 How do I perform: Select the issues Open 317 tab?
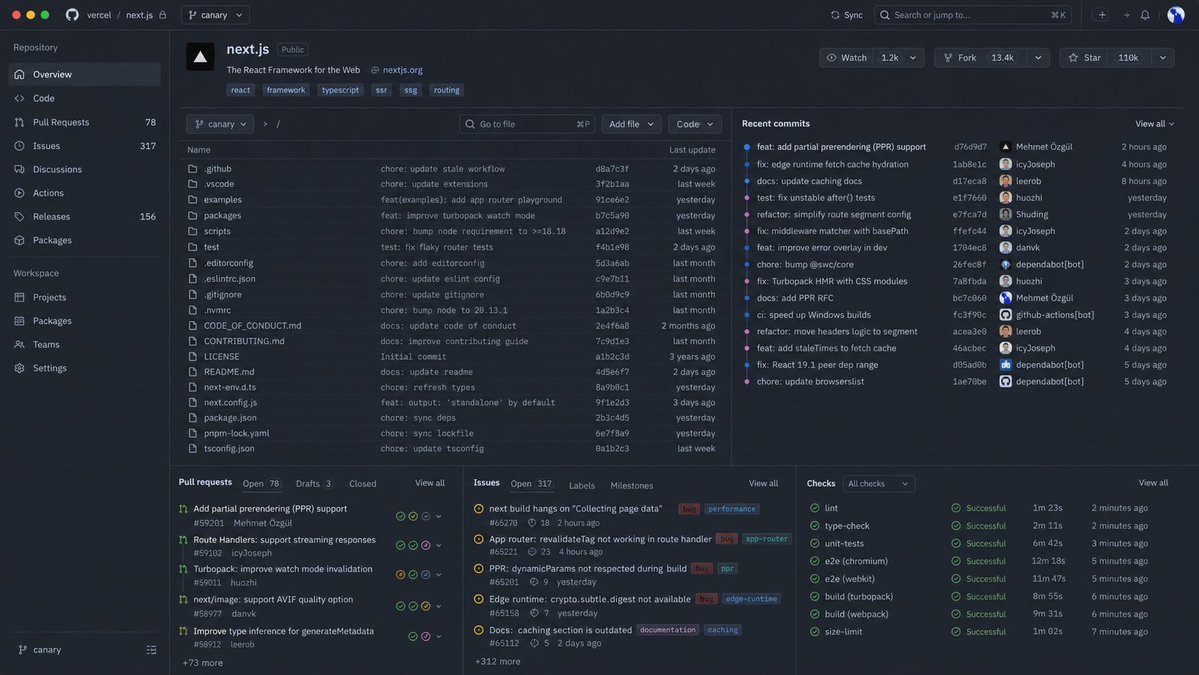point(531,483)
